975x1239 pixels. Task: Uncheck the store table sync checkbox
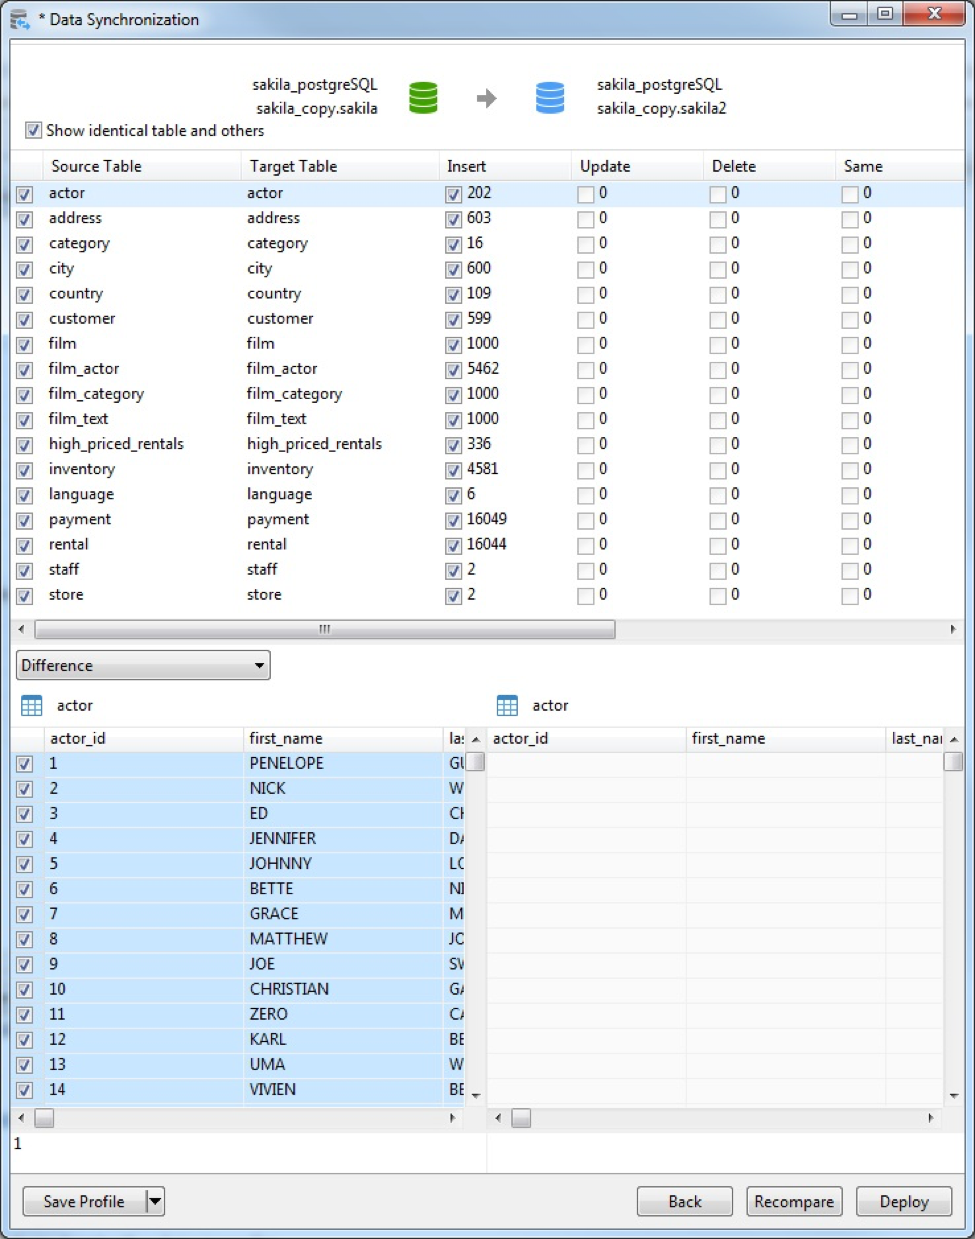[x=23, y=596]
